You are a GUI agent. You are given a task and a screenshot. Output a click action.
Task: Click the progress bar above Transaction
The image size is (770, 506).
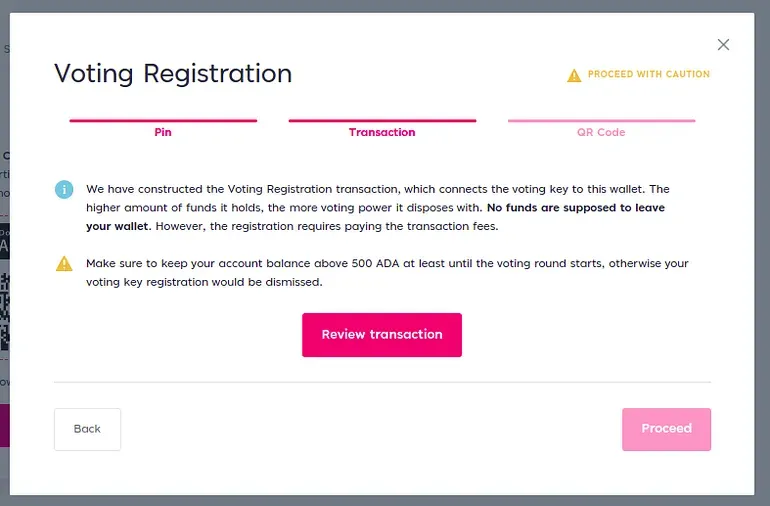[382, 120]
